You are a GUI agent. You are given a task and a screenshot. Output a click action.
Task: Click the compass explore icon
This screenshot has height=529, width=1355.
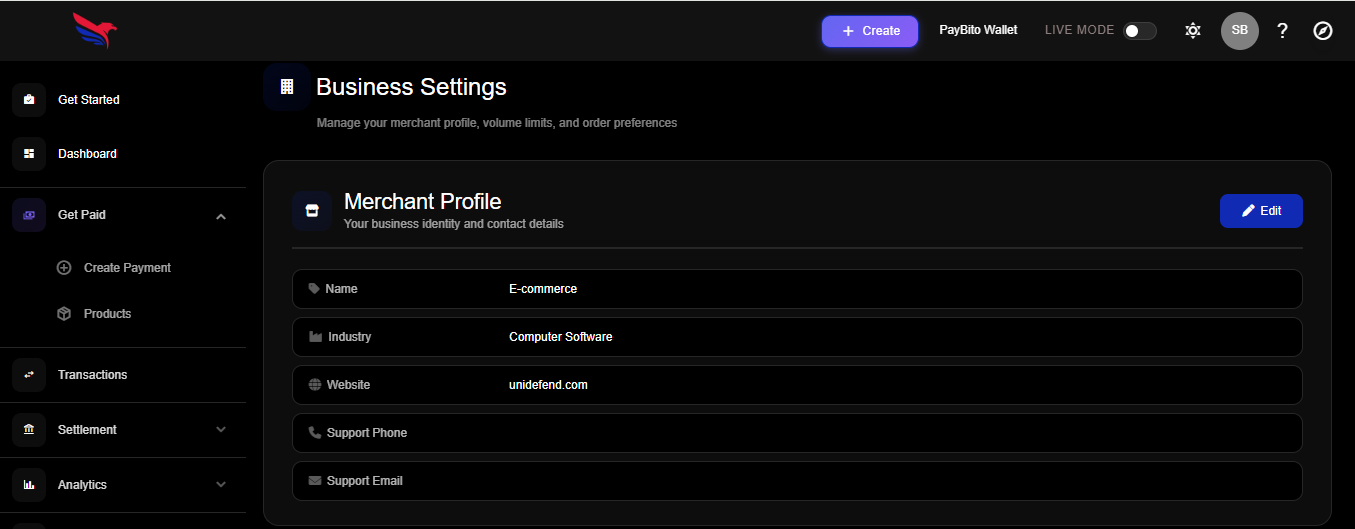[1323, 31]
